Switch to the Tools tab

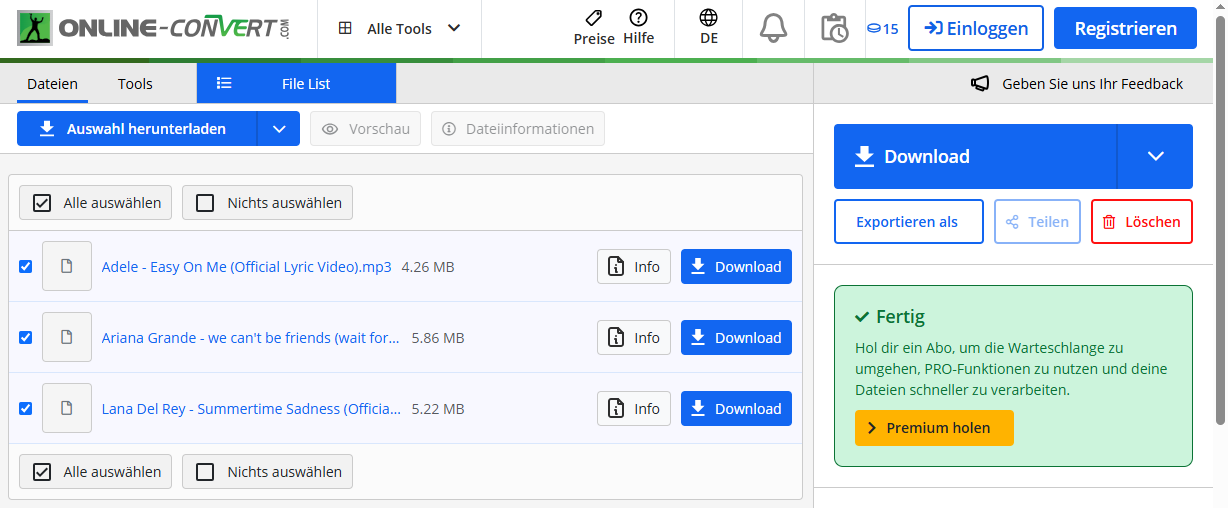click(135, 84)
